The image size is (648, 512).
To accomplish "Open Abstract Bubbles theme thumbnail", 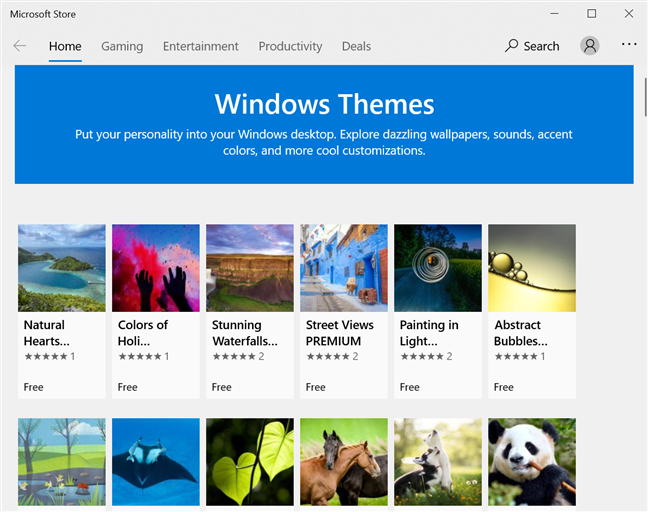I will pyautogui.click(x=532, y=268).
